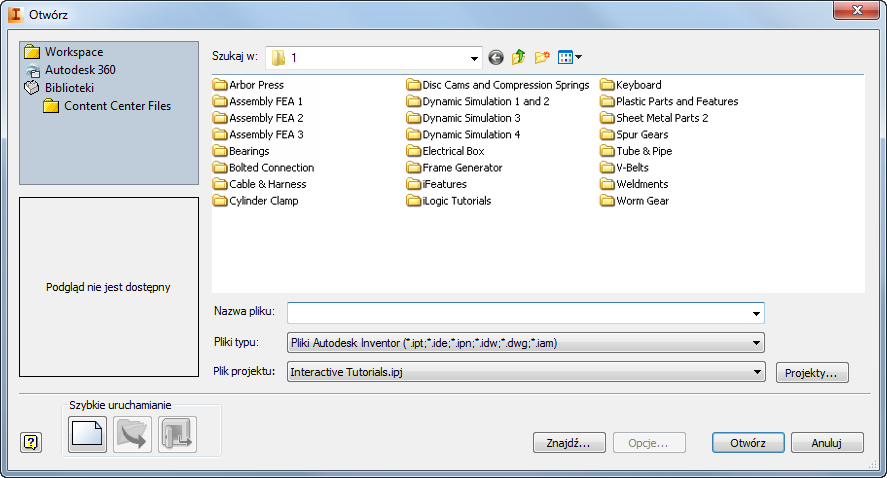
Task: Select the Electrical Box folder
Action: pos(445,151)
